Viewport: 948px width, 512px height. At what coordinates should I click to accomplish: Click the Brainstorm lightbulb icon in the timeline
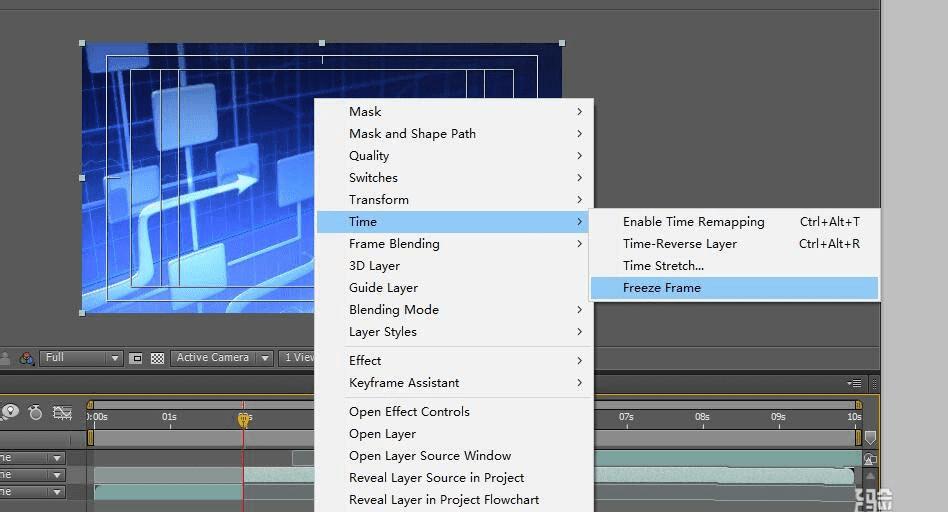[10, 413]
